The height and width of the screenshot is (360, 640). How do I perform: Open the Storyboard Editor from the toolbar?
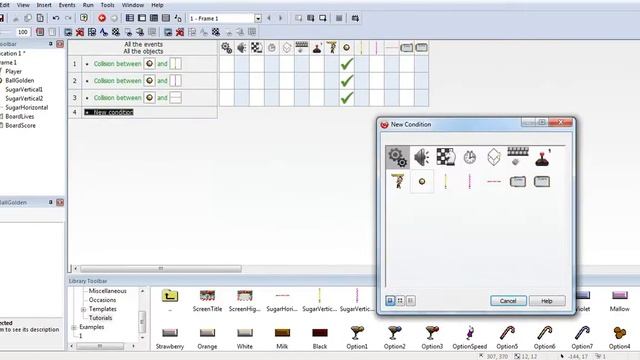pos(130,18)
